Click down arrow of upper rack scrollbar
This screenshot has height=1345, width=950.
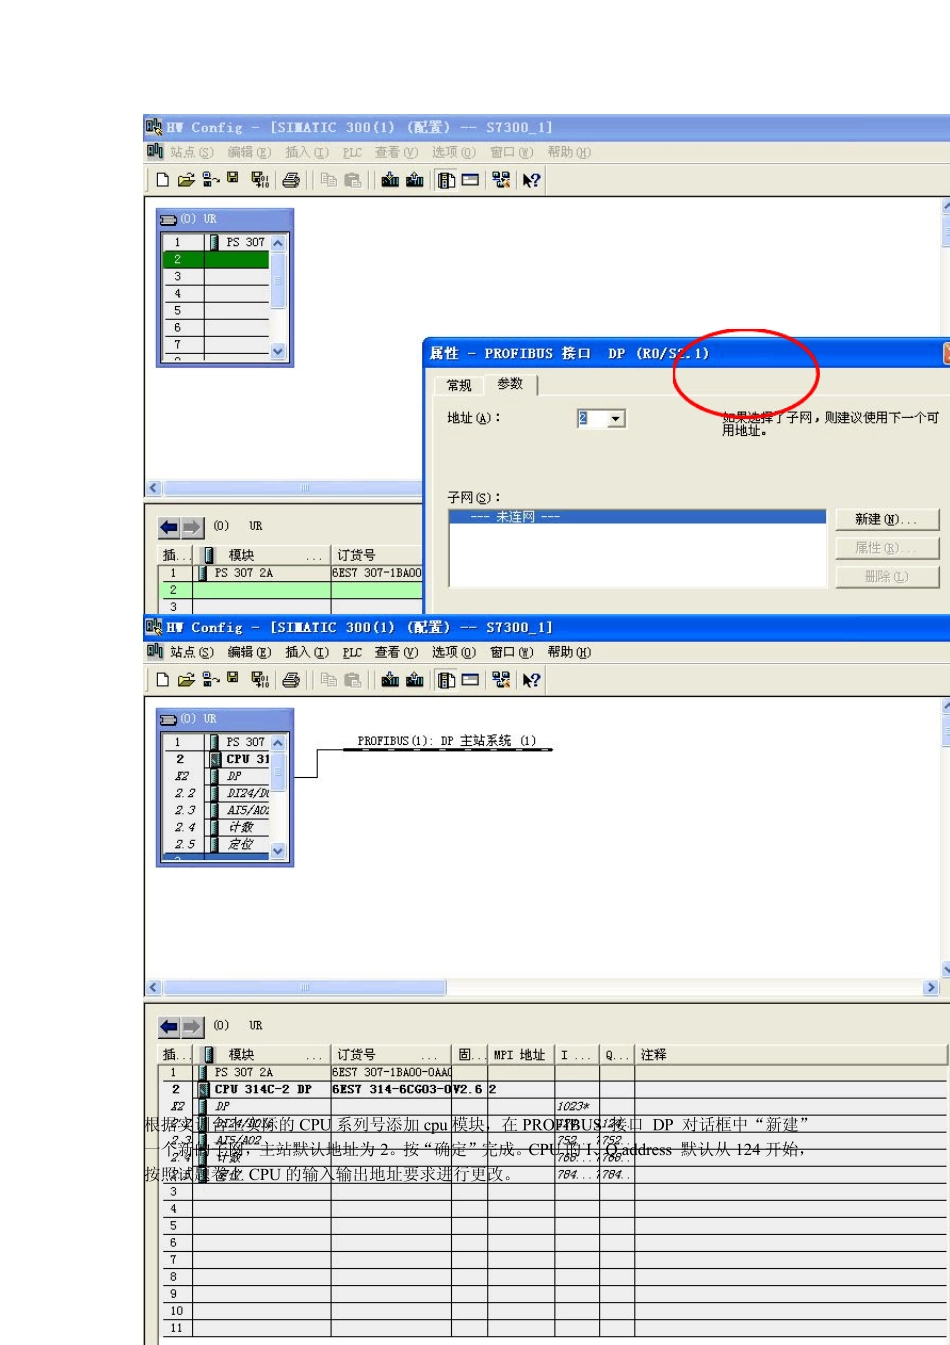pyautogui.click(x=278, y=351)
